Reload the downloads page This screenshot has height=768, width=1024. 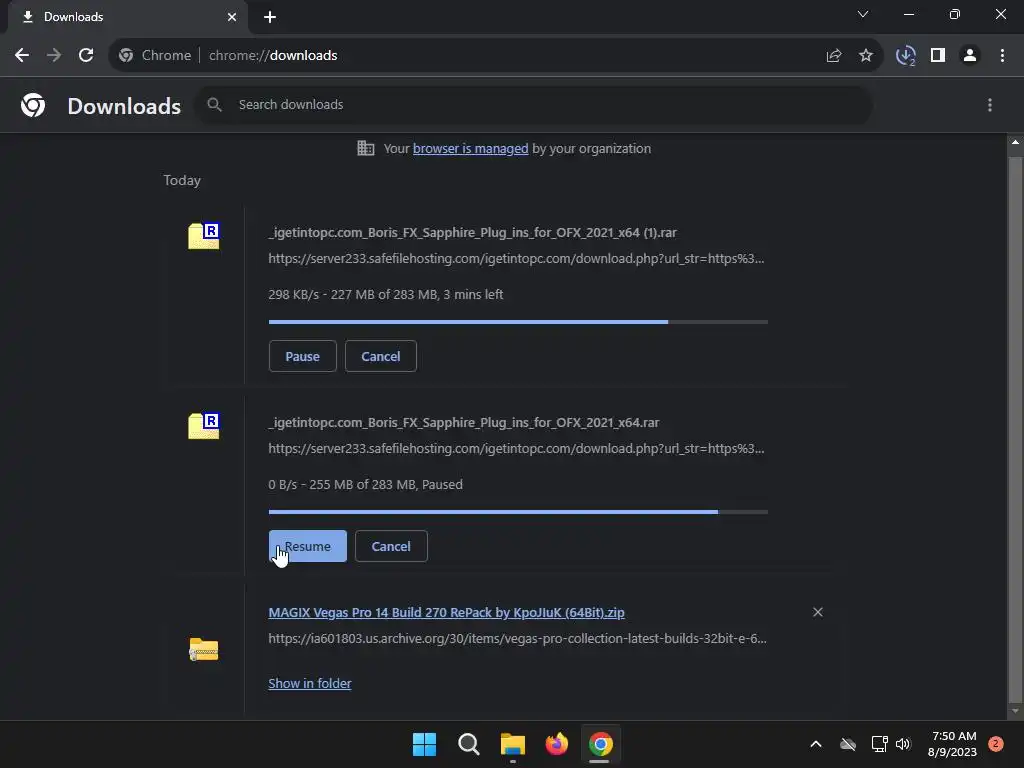click(86, 56)
